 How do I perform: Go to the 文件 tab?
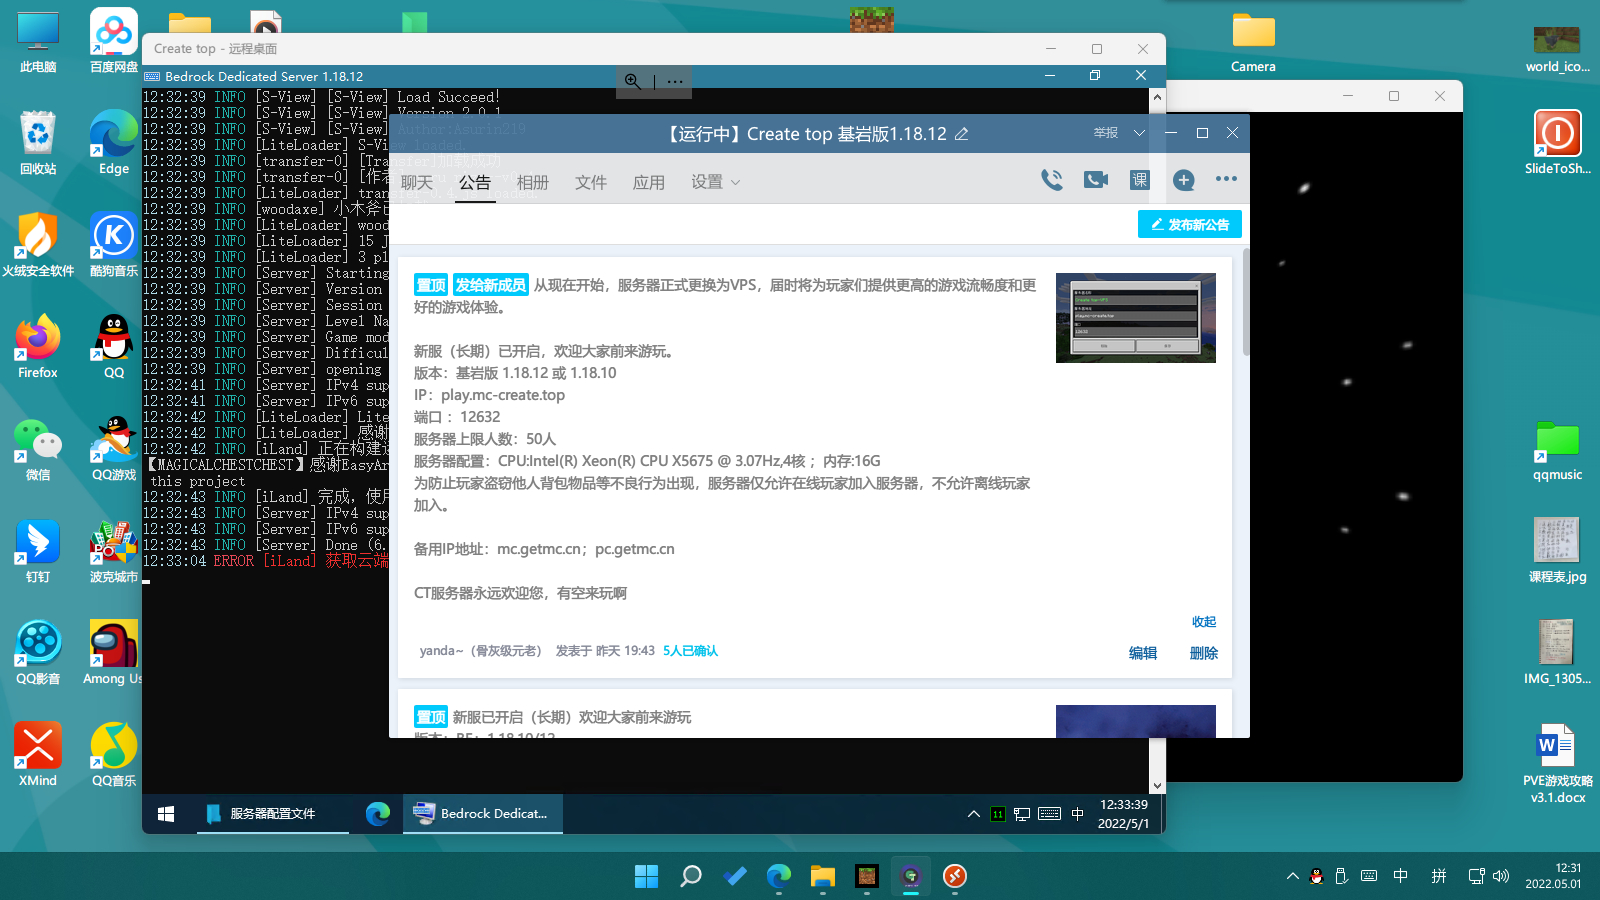[x=591, y=182]
